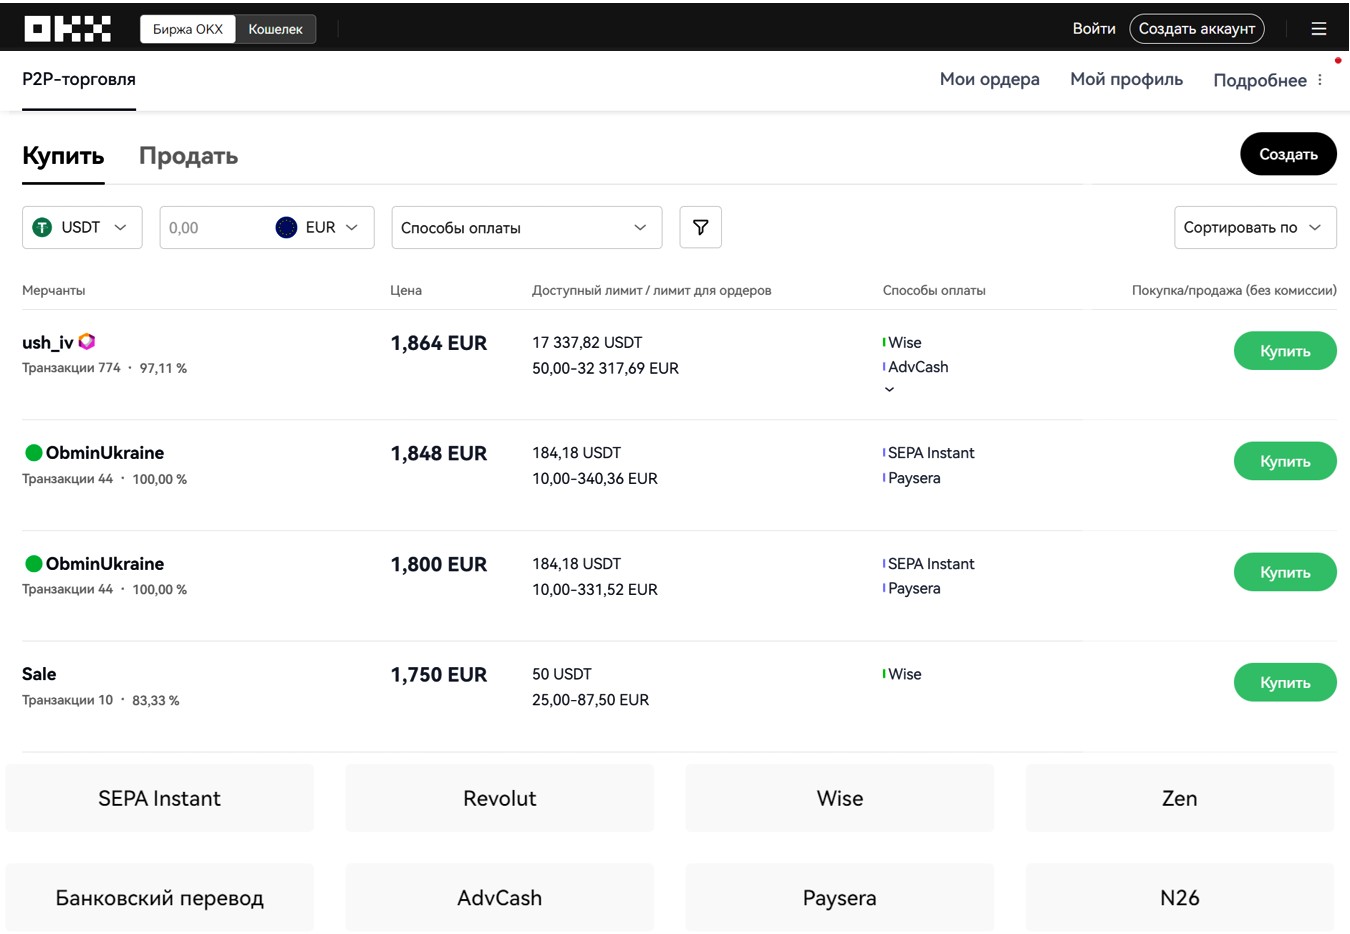Select the Купить tab
The image size is (1350, 934).
(63, 156)
